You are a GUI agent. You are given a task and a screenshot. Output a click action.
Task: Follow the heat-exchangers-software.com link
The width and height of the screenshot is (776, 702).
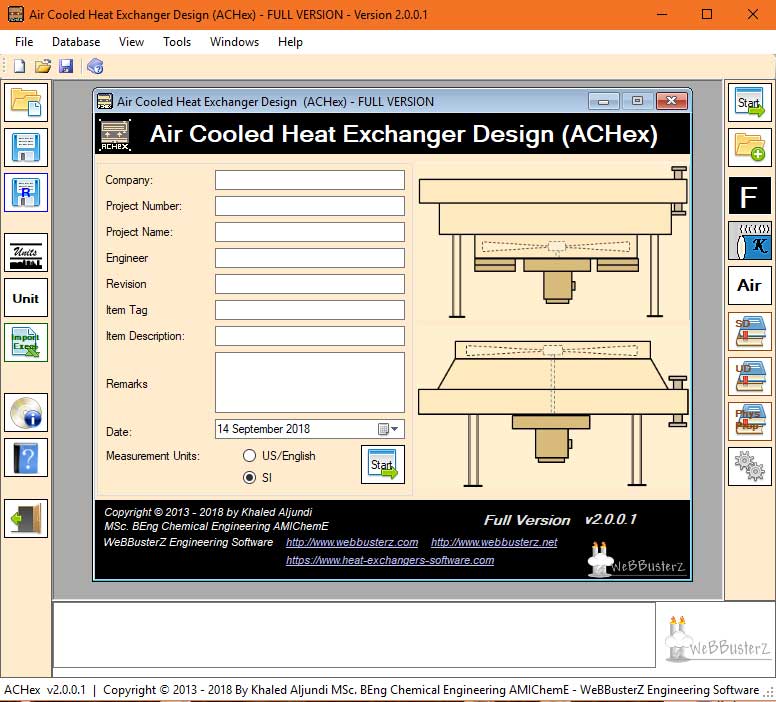click(x=390, y=560)
